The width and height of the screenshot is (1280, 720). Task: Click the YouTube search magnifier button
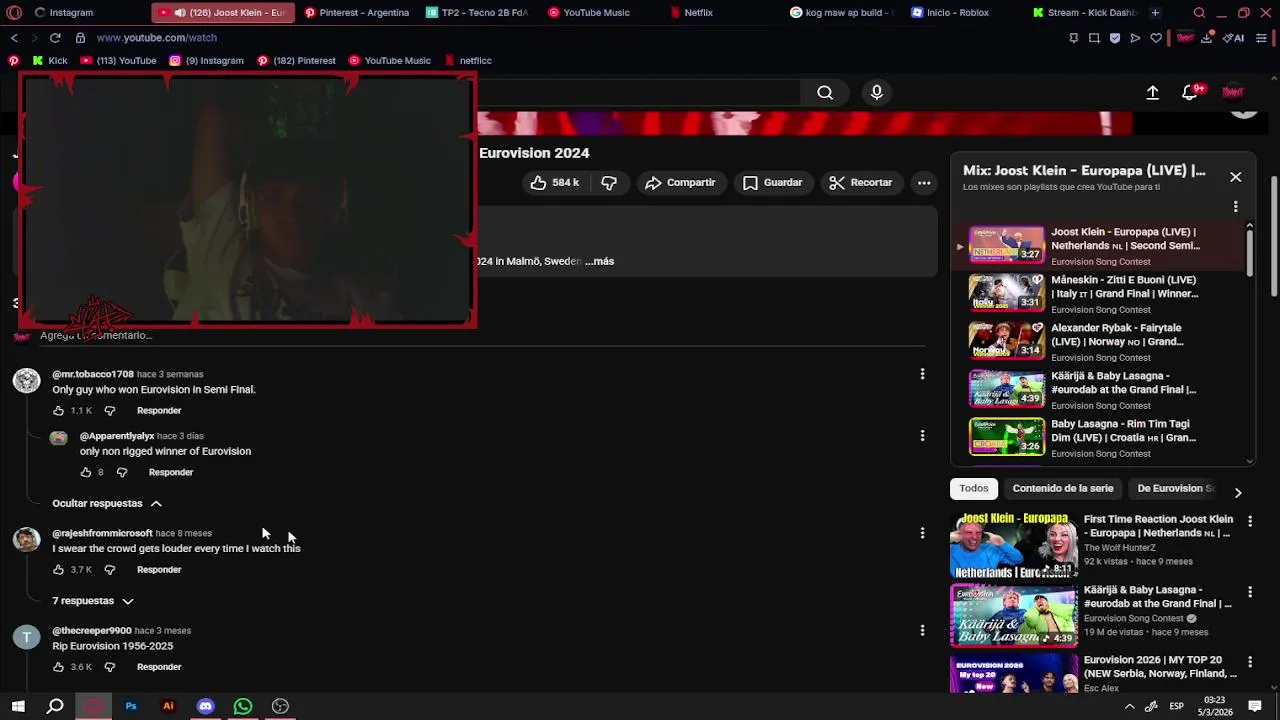tap(825, 93)
